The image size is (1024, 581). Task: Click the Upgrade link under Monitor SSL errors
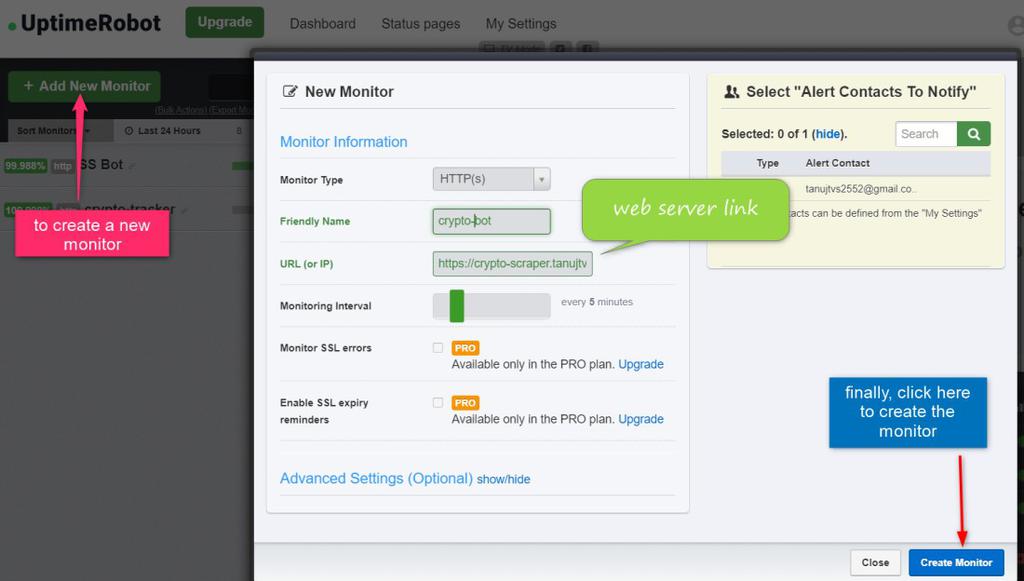click(x=641, y=364)
